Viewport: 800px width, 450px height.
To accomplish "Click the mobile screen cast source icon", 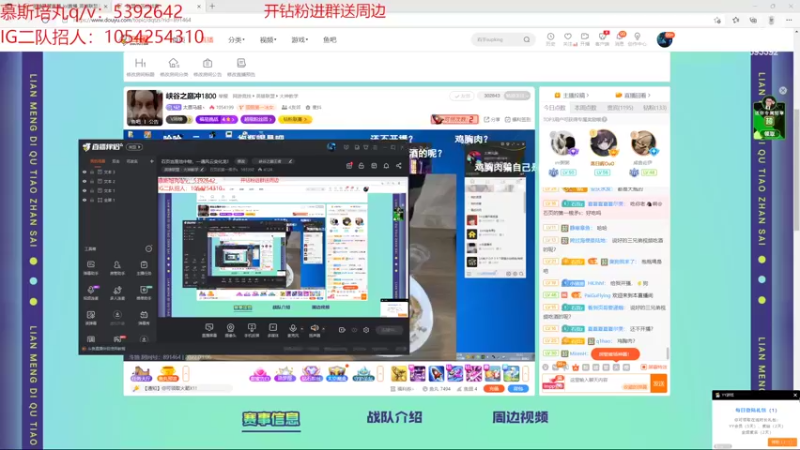I will tap(252, 329).
